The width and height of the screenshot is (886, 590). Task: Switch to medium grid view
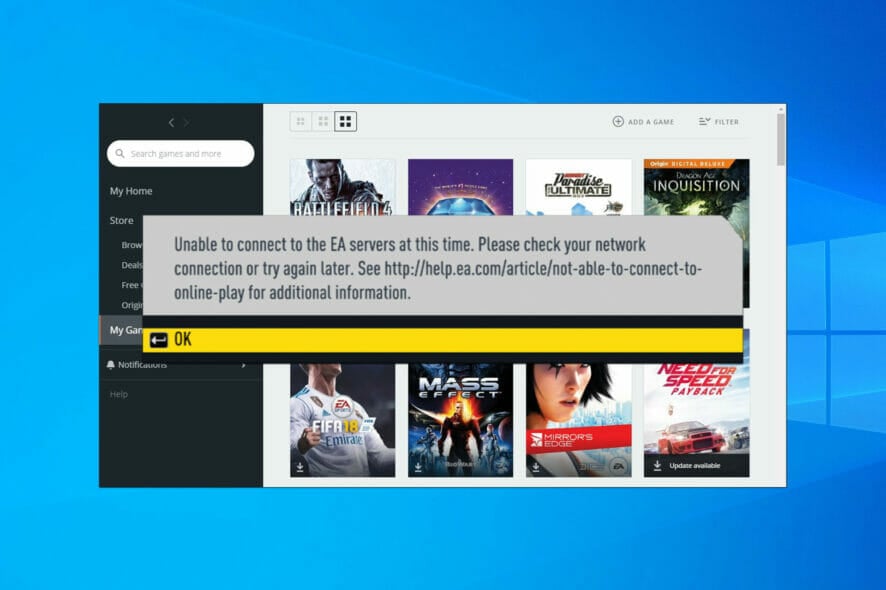[323, 122]
